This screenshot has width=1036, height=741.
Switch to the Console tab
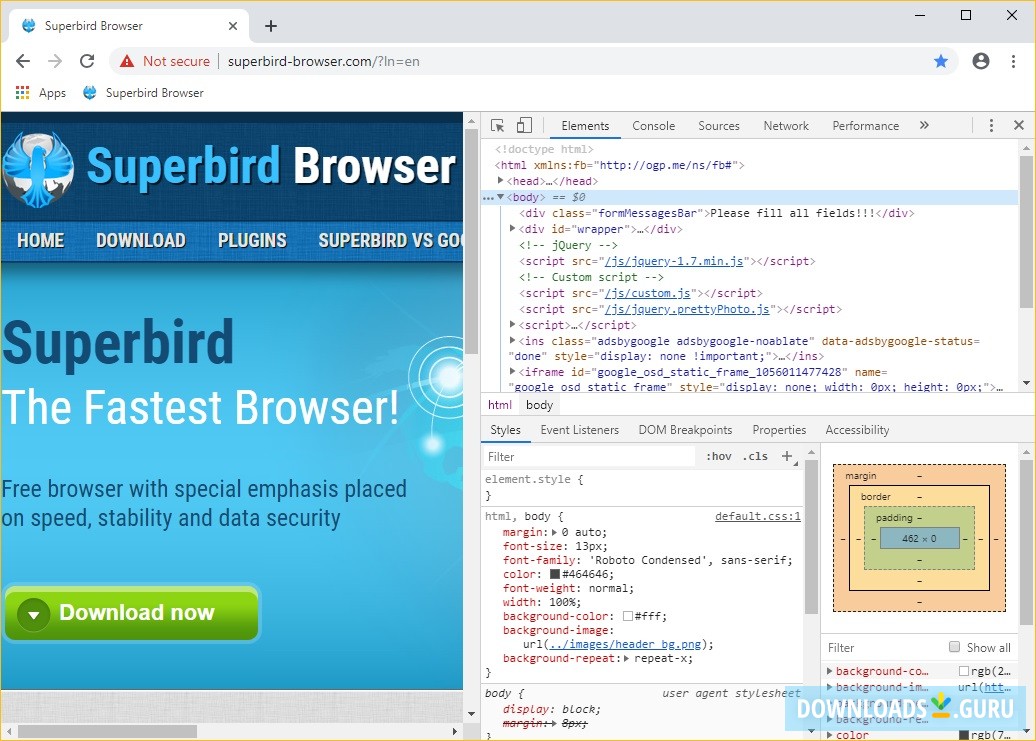click(x=653, y=126)
